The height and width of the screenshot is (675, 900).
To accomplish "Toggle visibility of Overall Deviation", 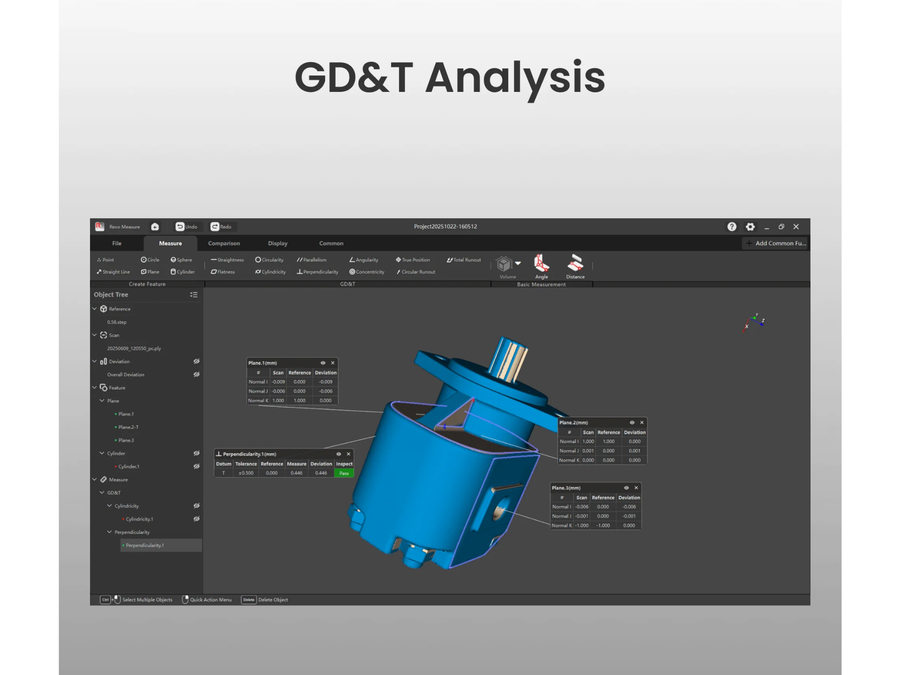I will [196, 375].
